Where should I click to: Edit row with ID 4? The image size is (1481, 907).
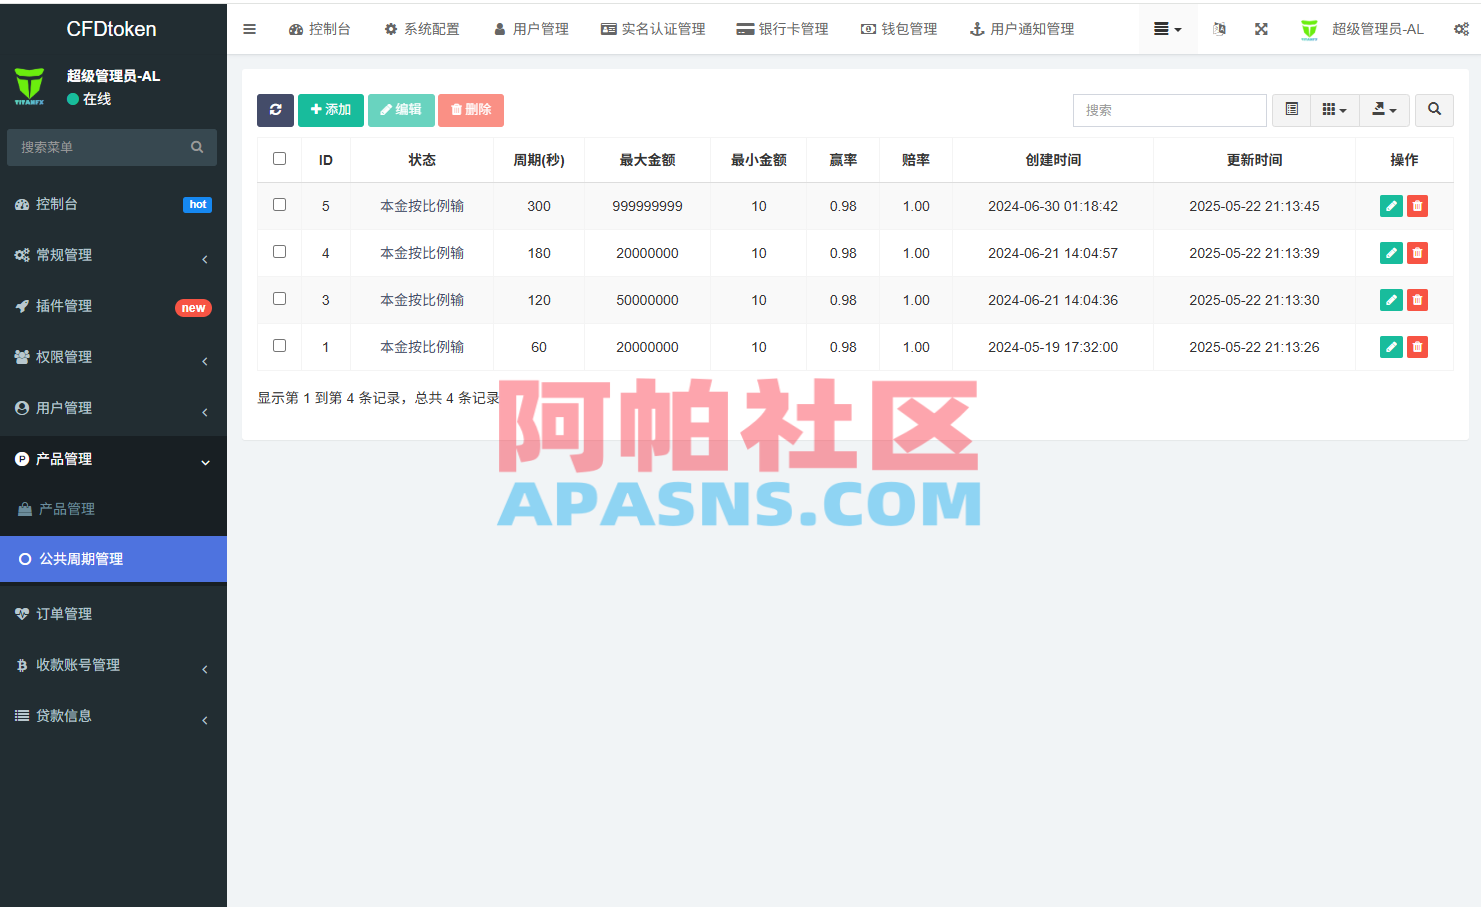(x=1391, y=253)
